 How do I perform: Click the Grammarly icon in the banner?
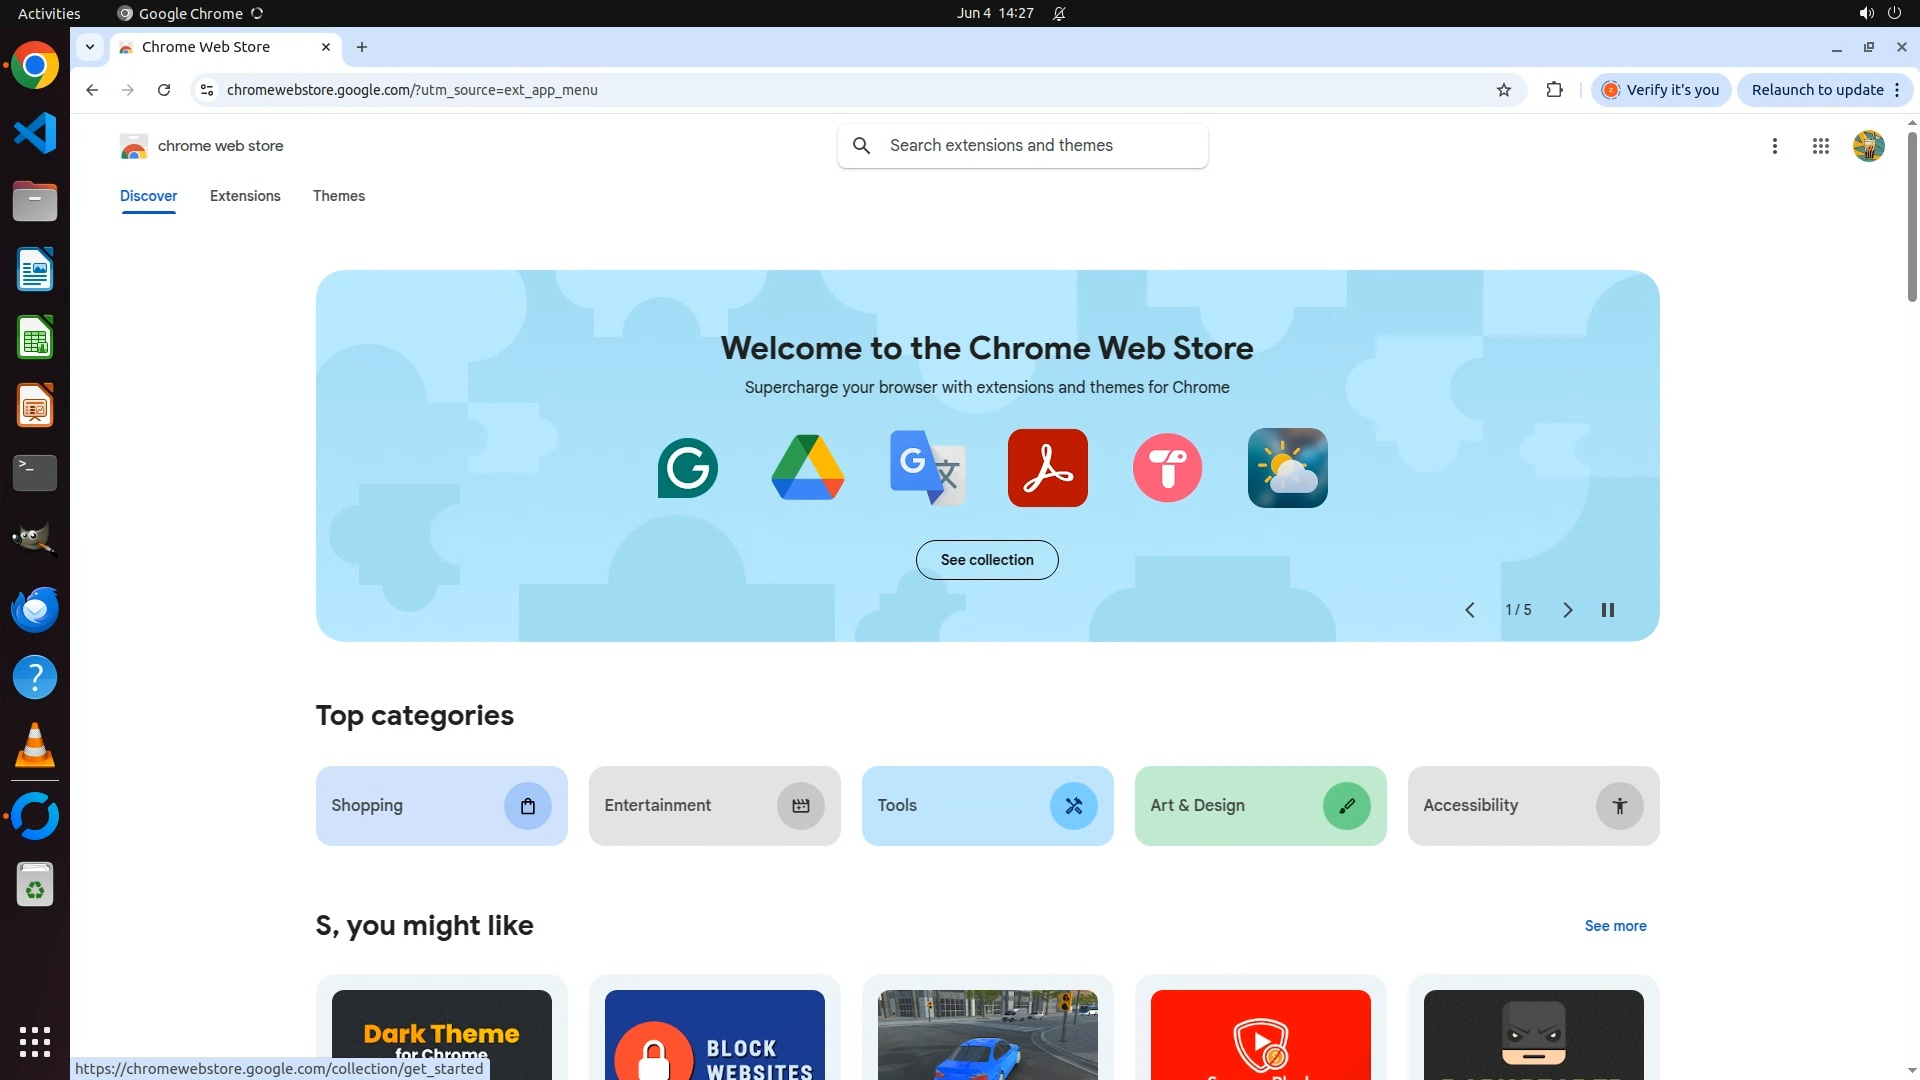click(x=687, y=468)
